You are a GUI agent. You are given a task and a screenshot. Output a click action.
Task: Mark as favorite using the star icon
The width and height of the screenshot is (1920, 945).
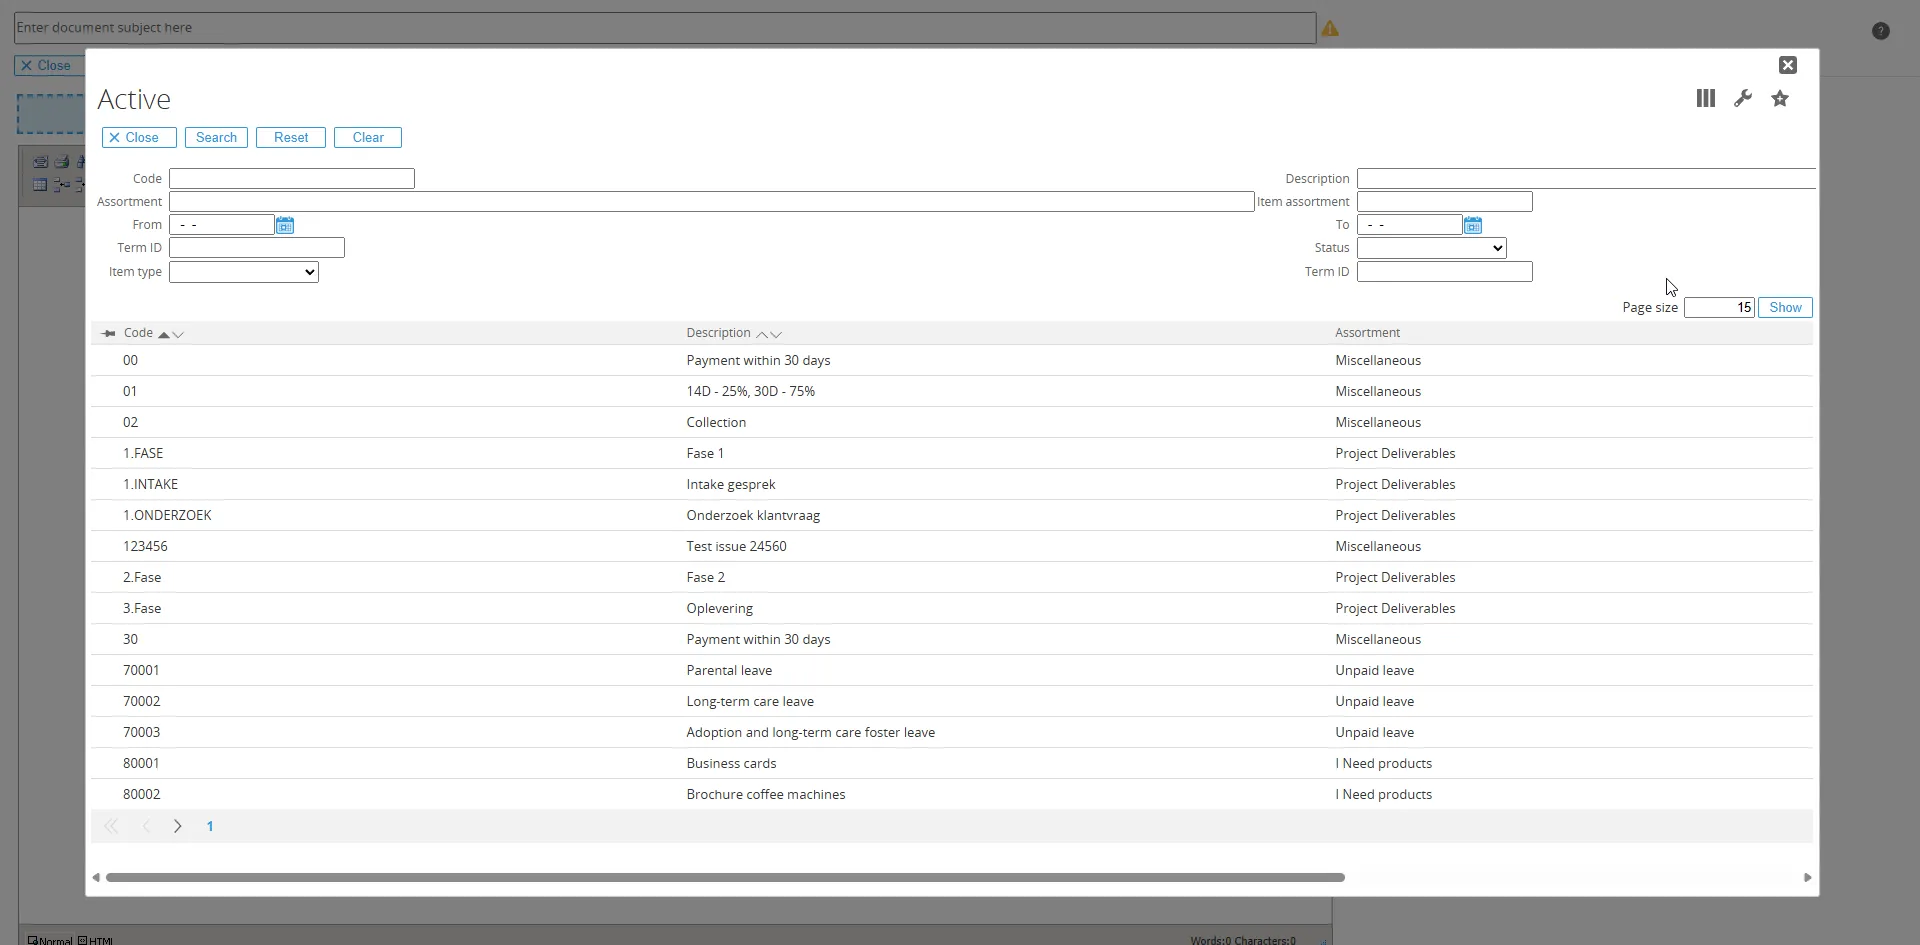pyautogui.click(x=1780, y=98)
